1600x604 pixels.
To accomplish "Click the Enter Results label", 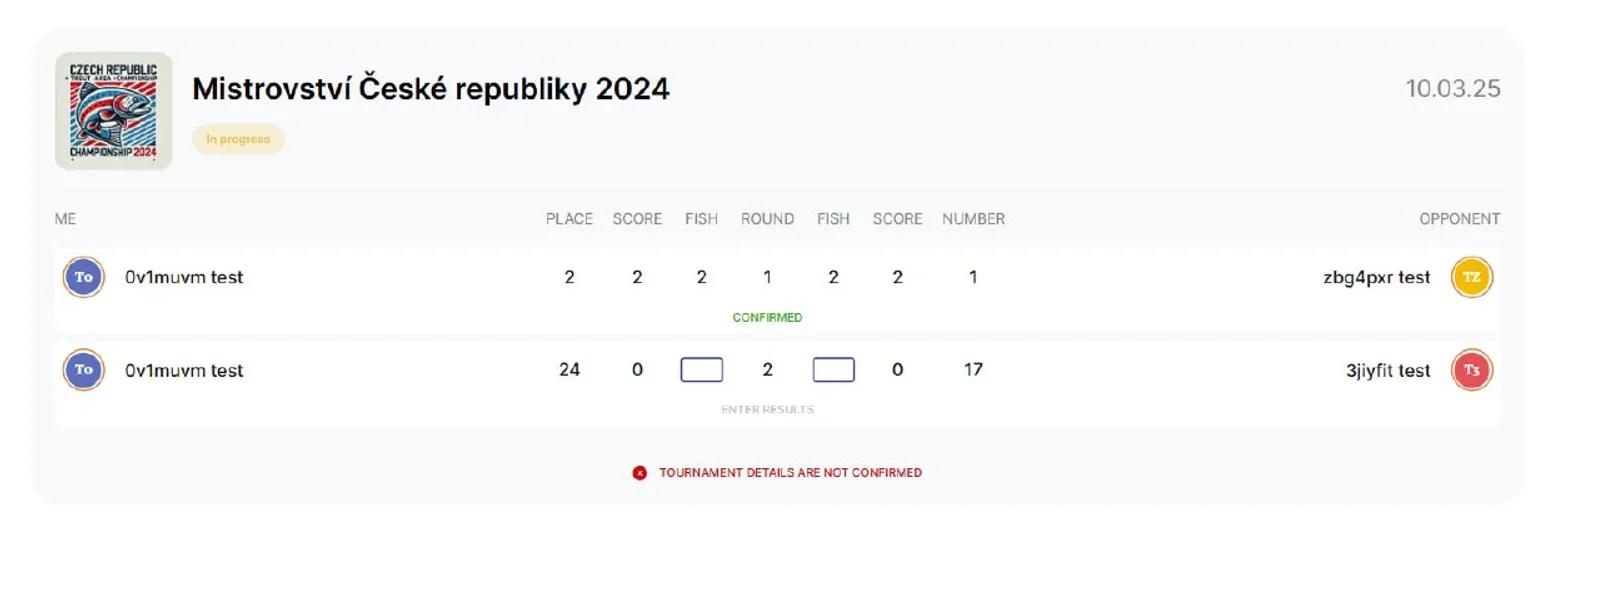I will pyautogui.click(x=768, y=410).
